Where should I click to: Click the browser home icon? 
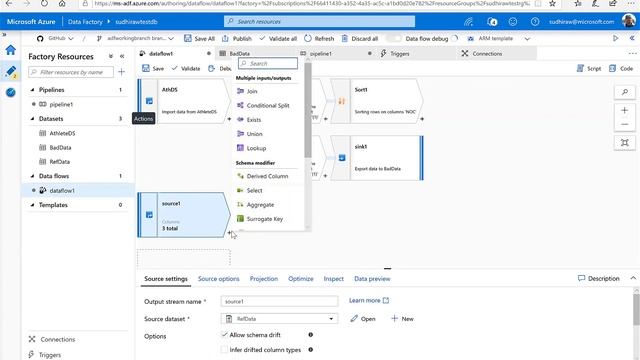62,4
